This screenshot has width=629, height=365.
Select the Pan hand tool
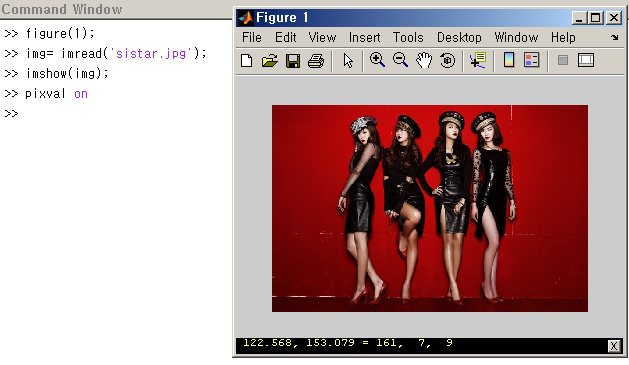click(x=424, y=61)
